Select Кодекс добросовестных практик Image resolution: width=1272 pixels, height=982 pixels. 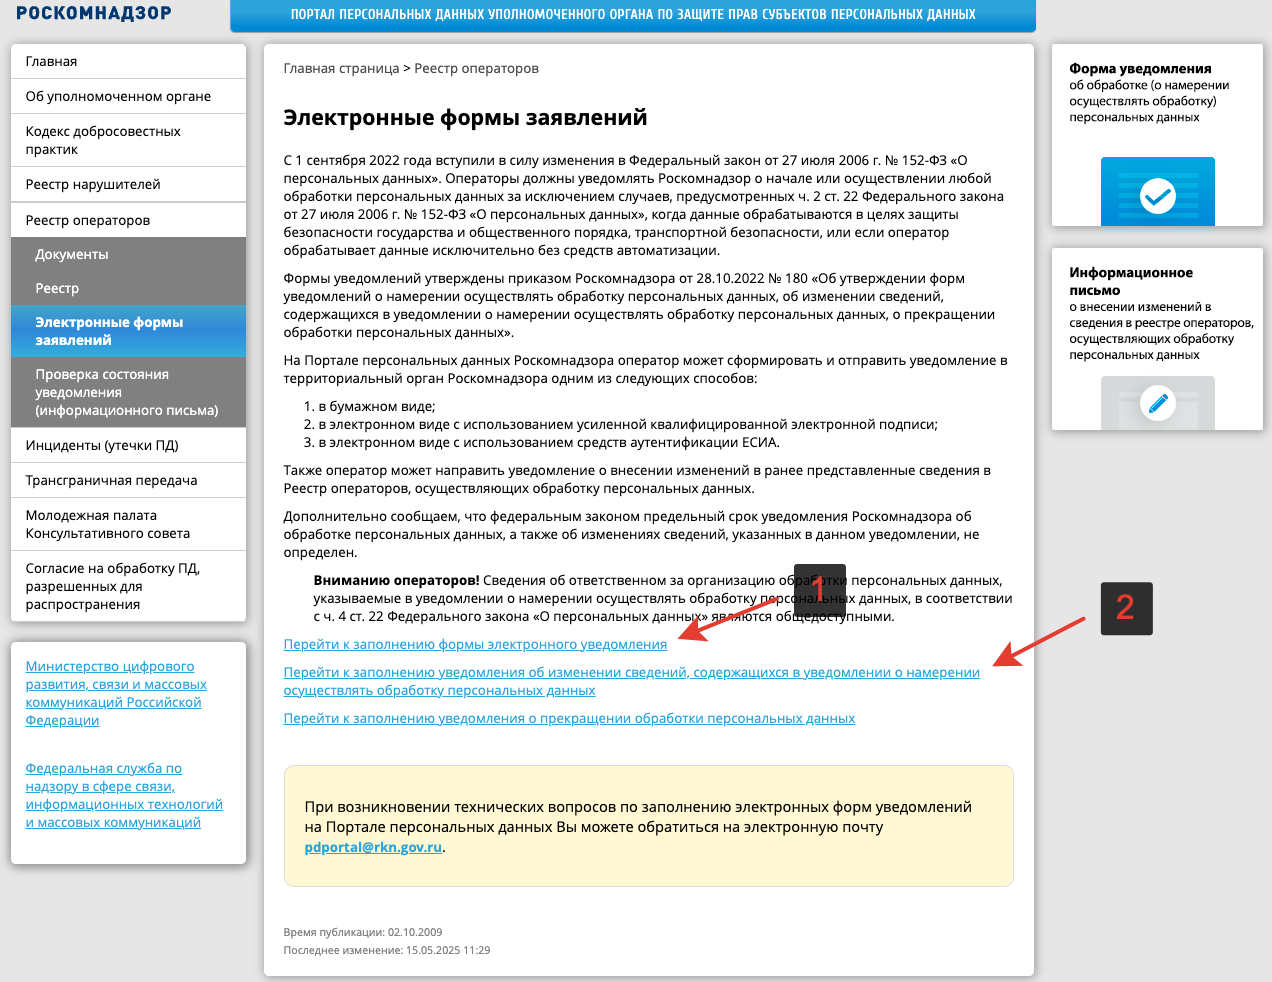[x=128, y=140]
